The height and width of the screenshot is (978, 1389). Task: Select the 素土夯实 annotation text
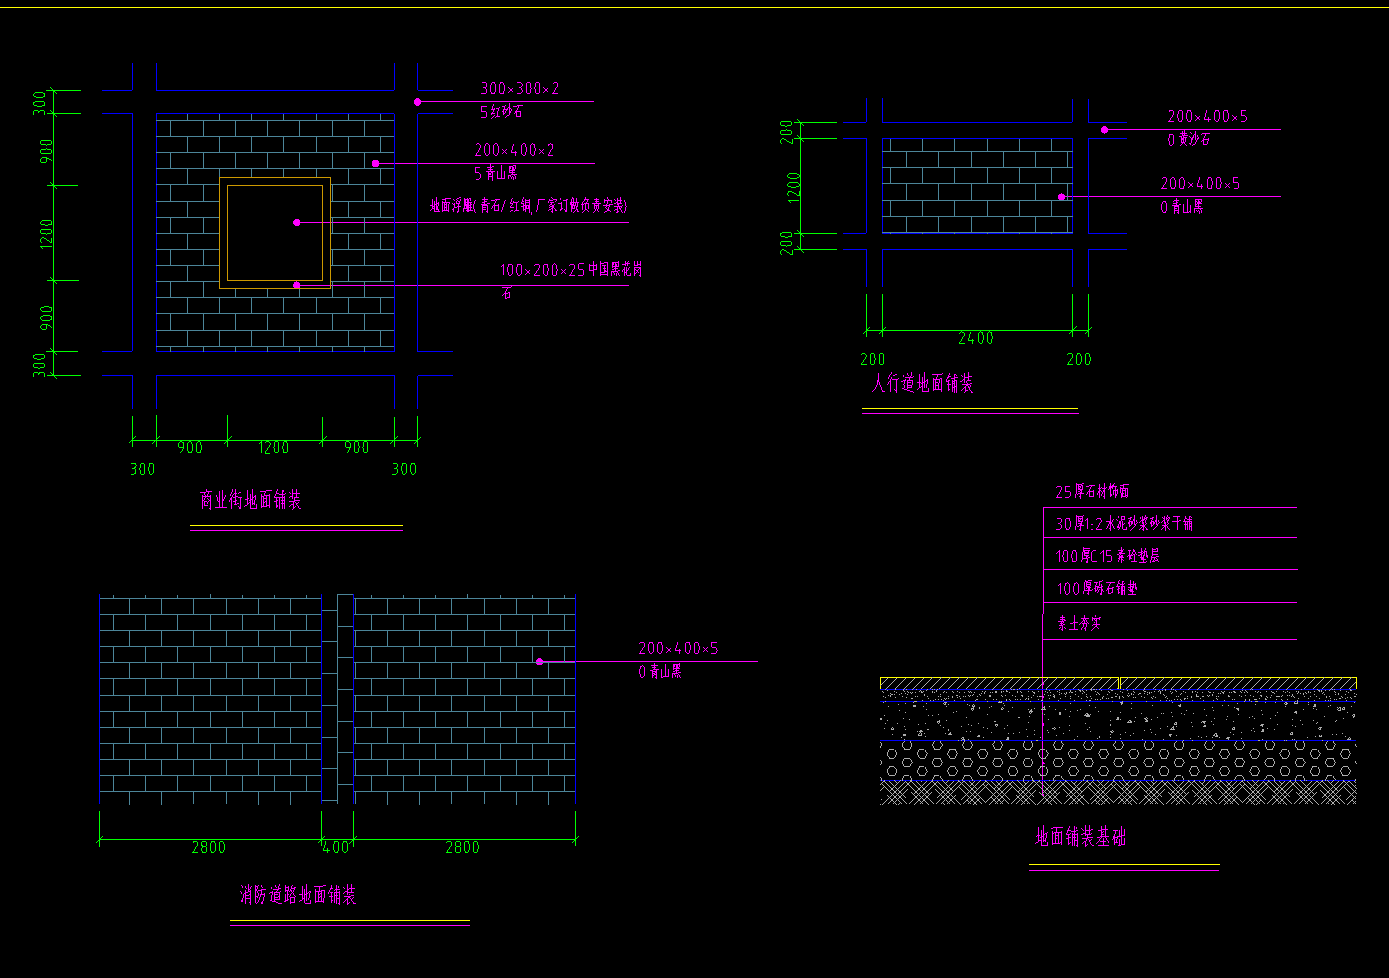tap(1079, 623)
